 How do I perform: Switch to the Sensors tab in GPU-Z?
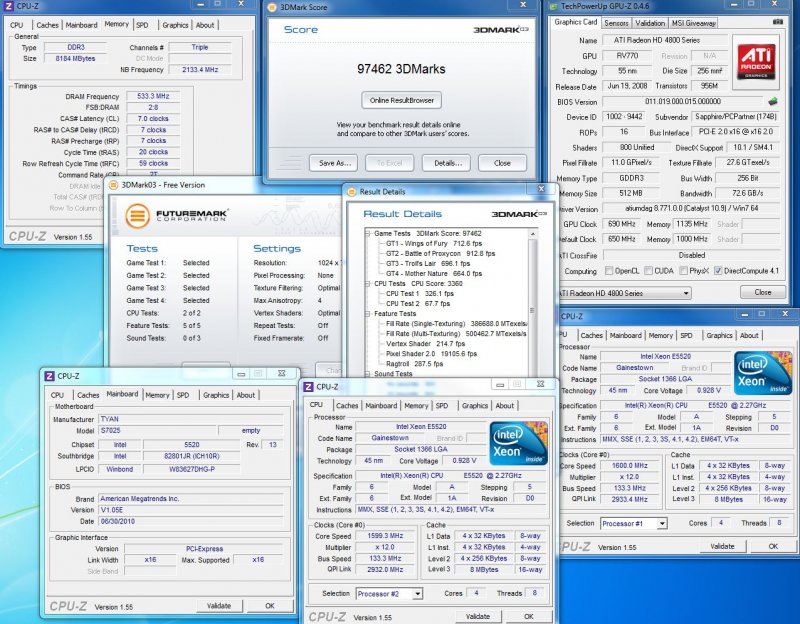[616, 23]
